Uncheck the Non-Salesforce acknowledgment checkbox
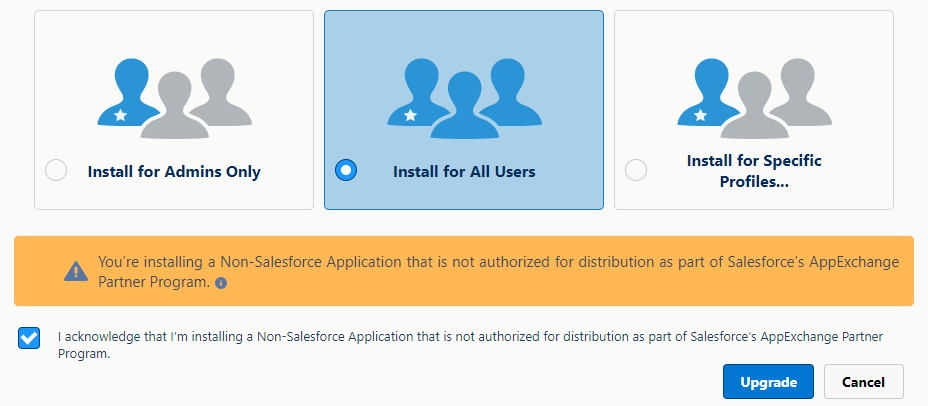928x406 pixels. (x=30, y=338)
